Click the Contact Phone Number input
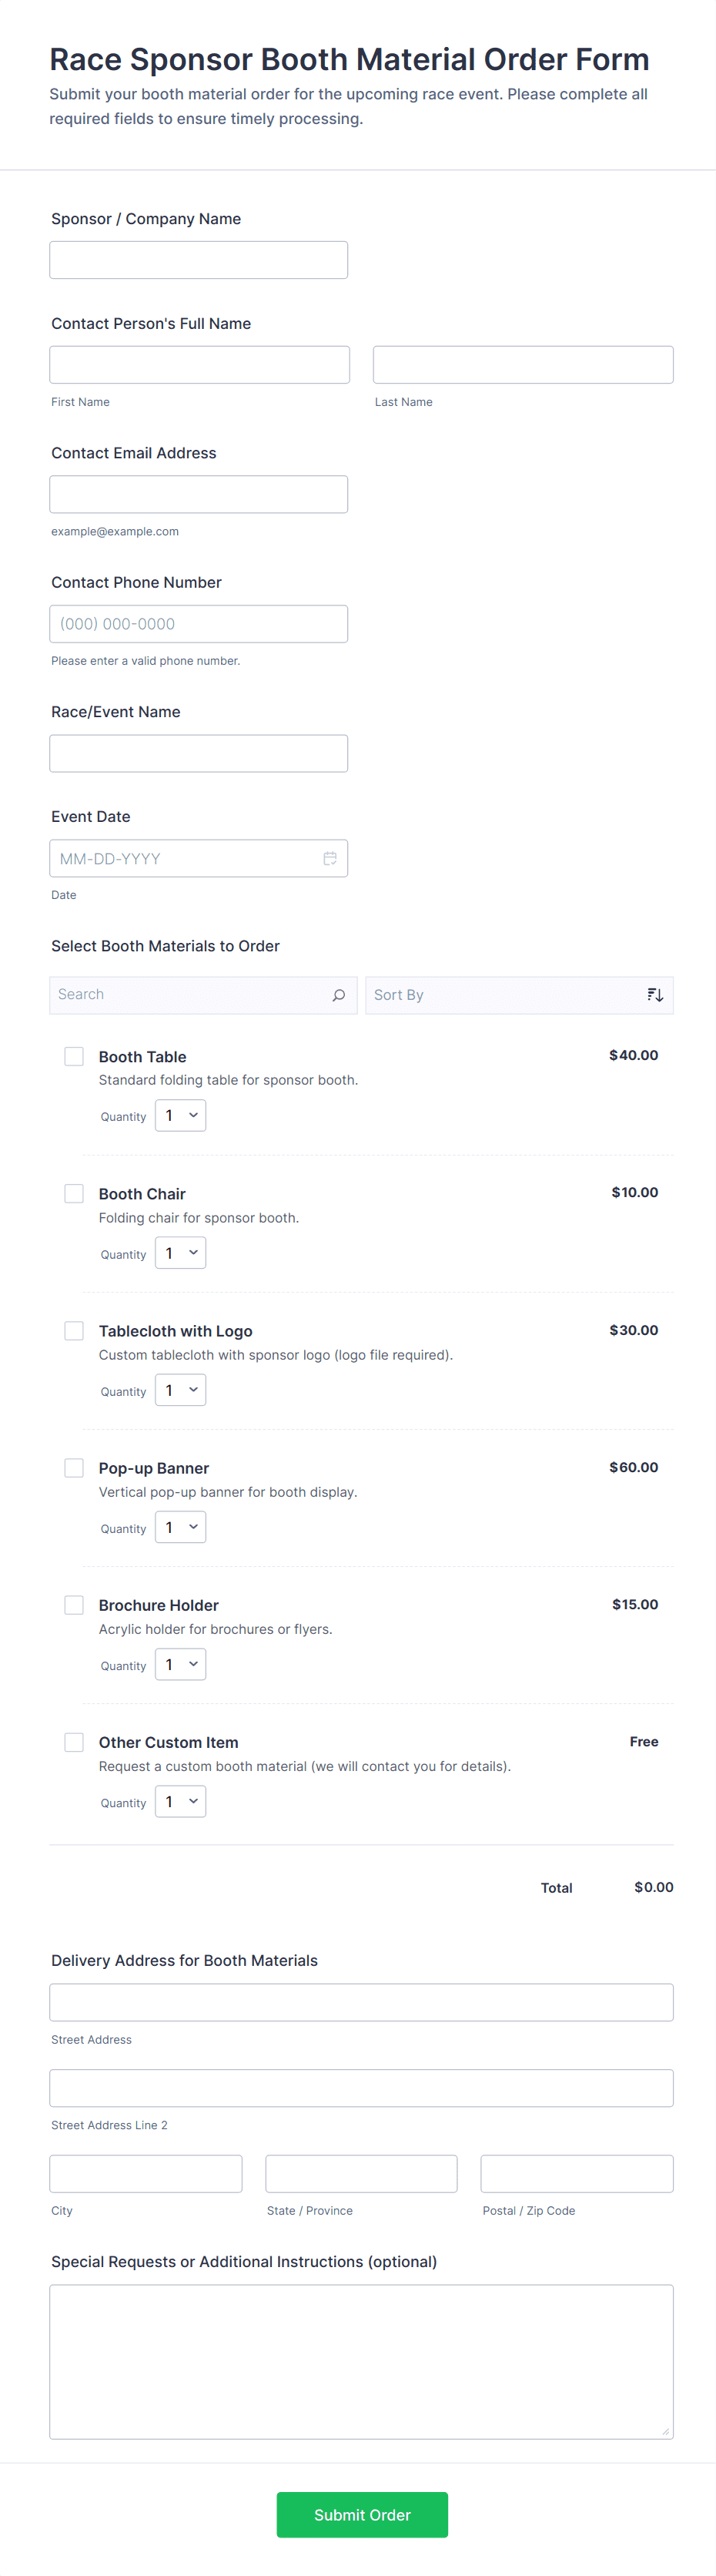 (x=198, y=624)
